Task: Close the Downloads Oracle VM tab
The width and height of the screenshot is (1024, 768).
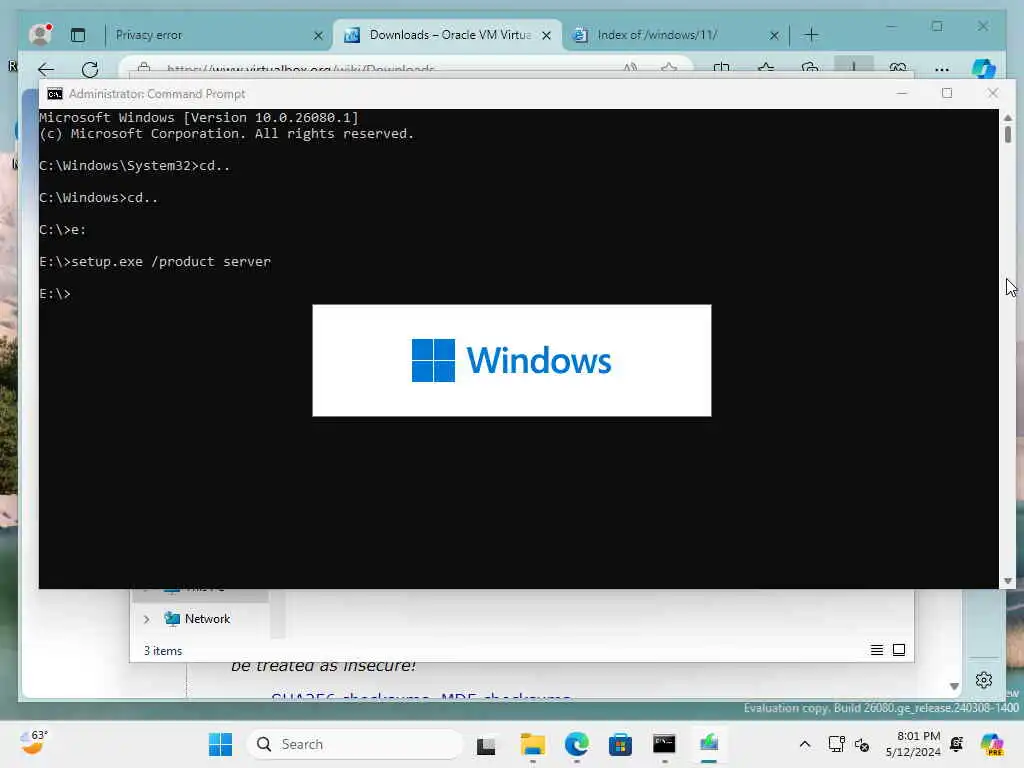Action: click(547, 35)
